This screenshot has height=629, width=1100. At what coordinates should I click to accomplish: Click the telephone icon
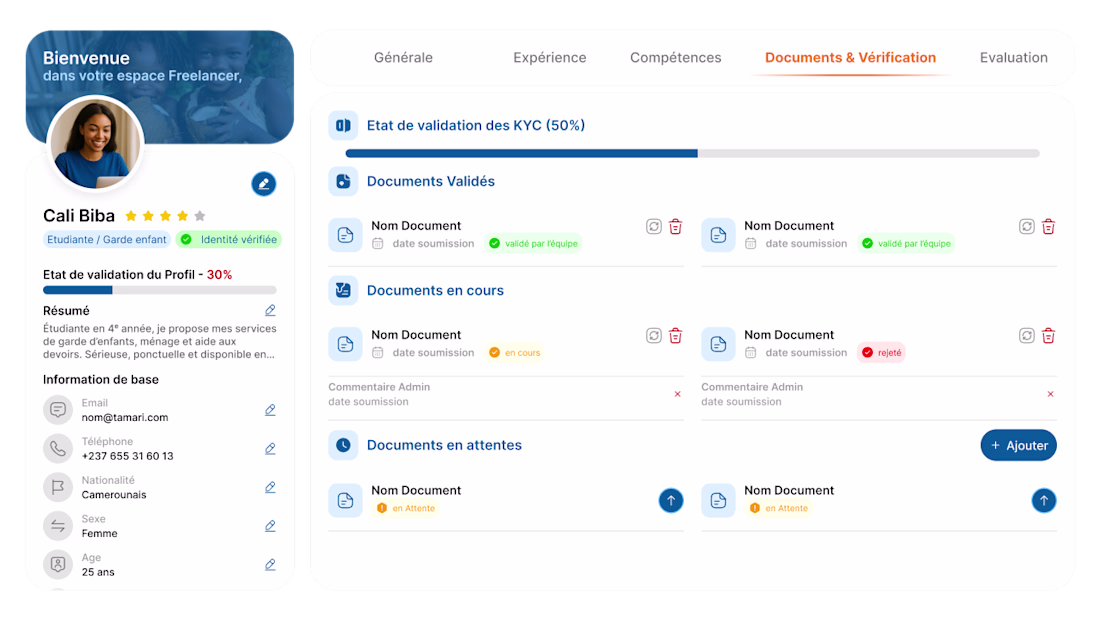pos(58,448)
